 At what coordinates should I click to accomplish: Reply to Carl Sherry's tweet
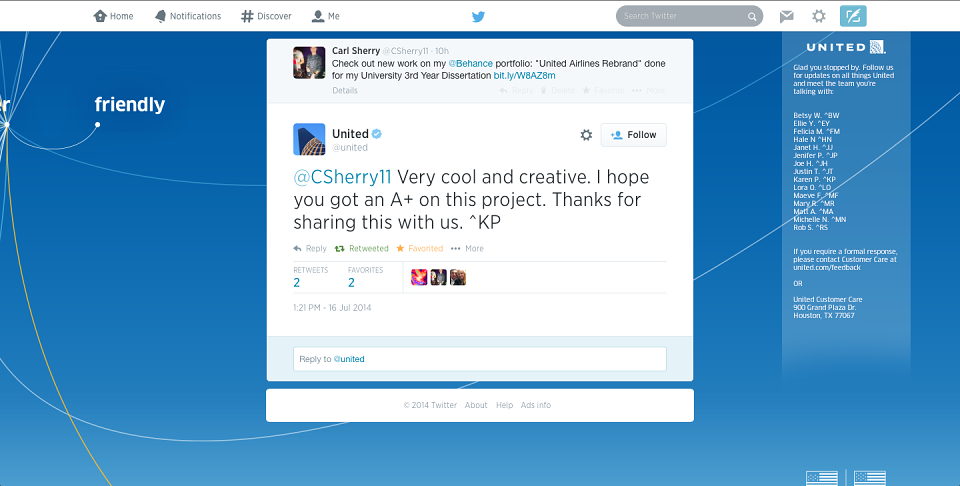pyautogui.click(x=516, y=91)
